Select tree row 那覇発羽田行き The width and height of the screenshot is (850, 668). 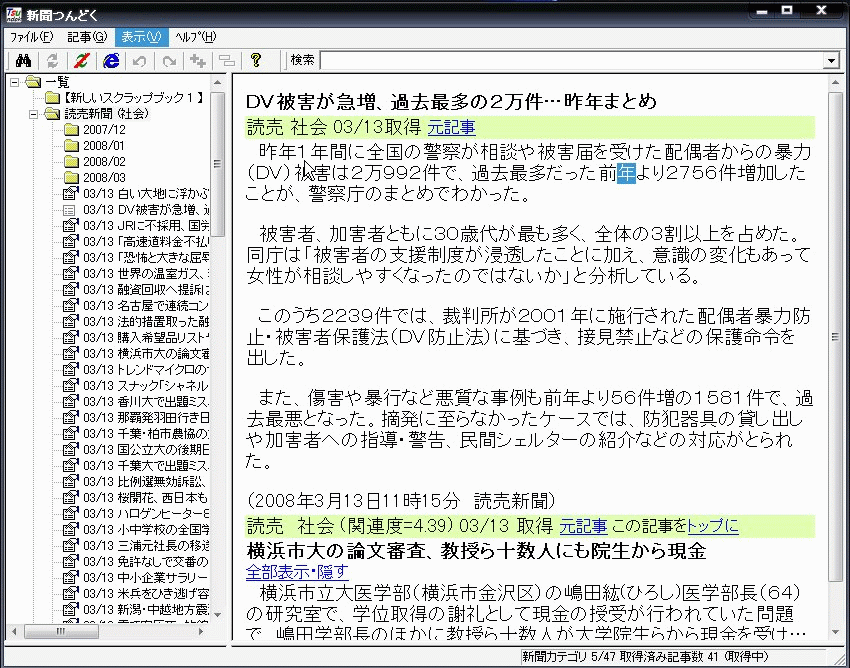(x=146, y=418)
